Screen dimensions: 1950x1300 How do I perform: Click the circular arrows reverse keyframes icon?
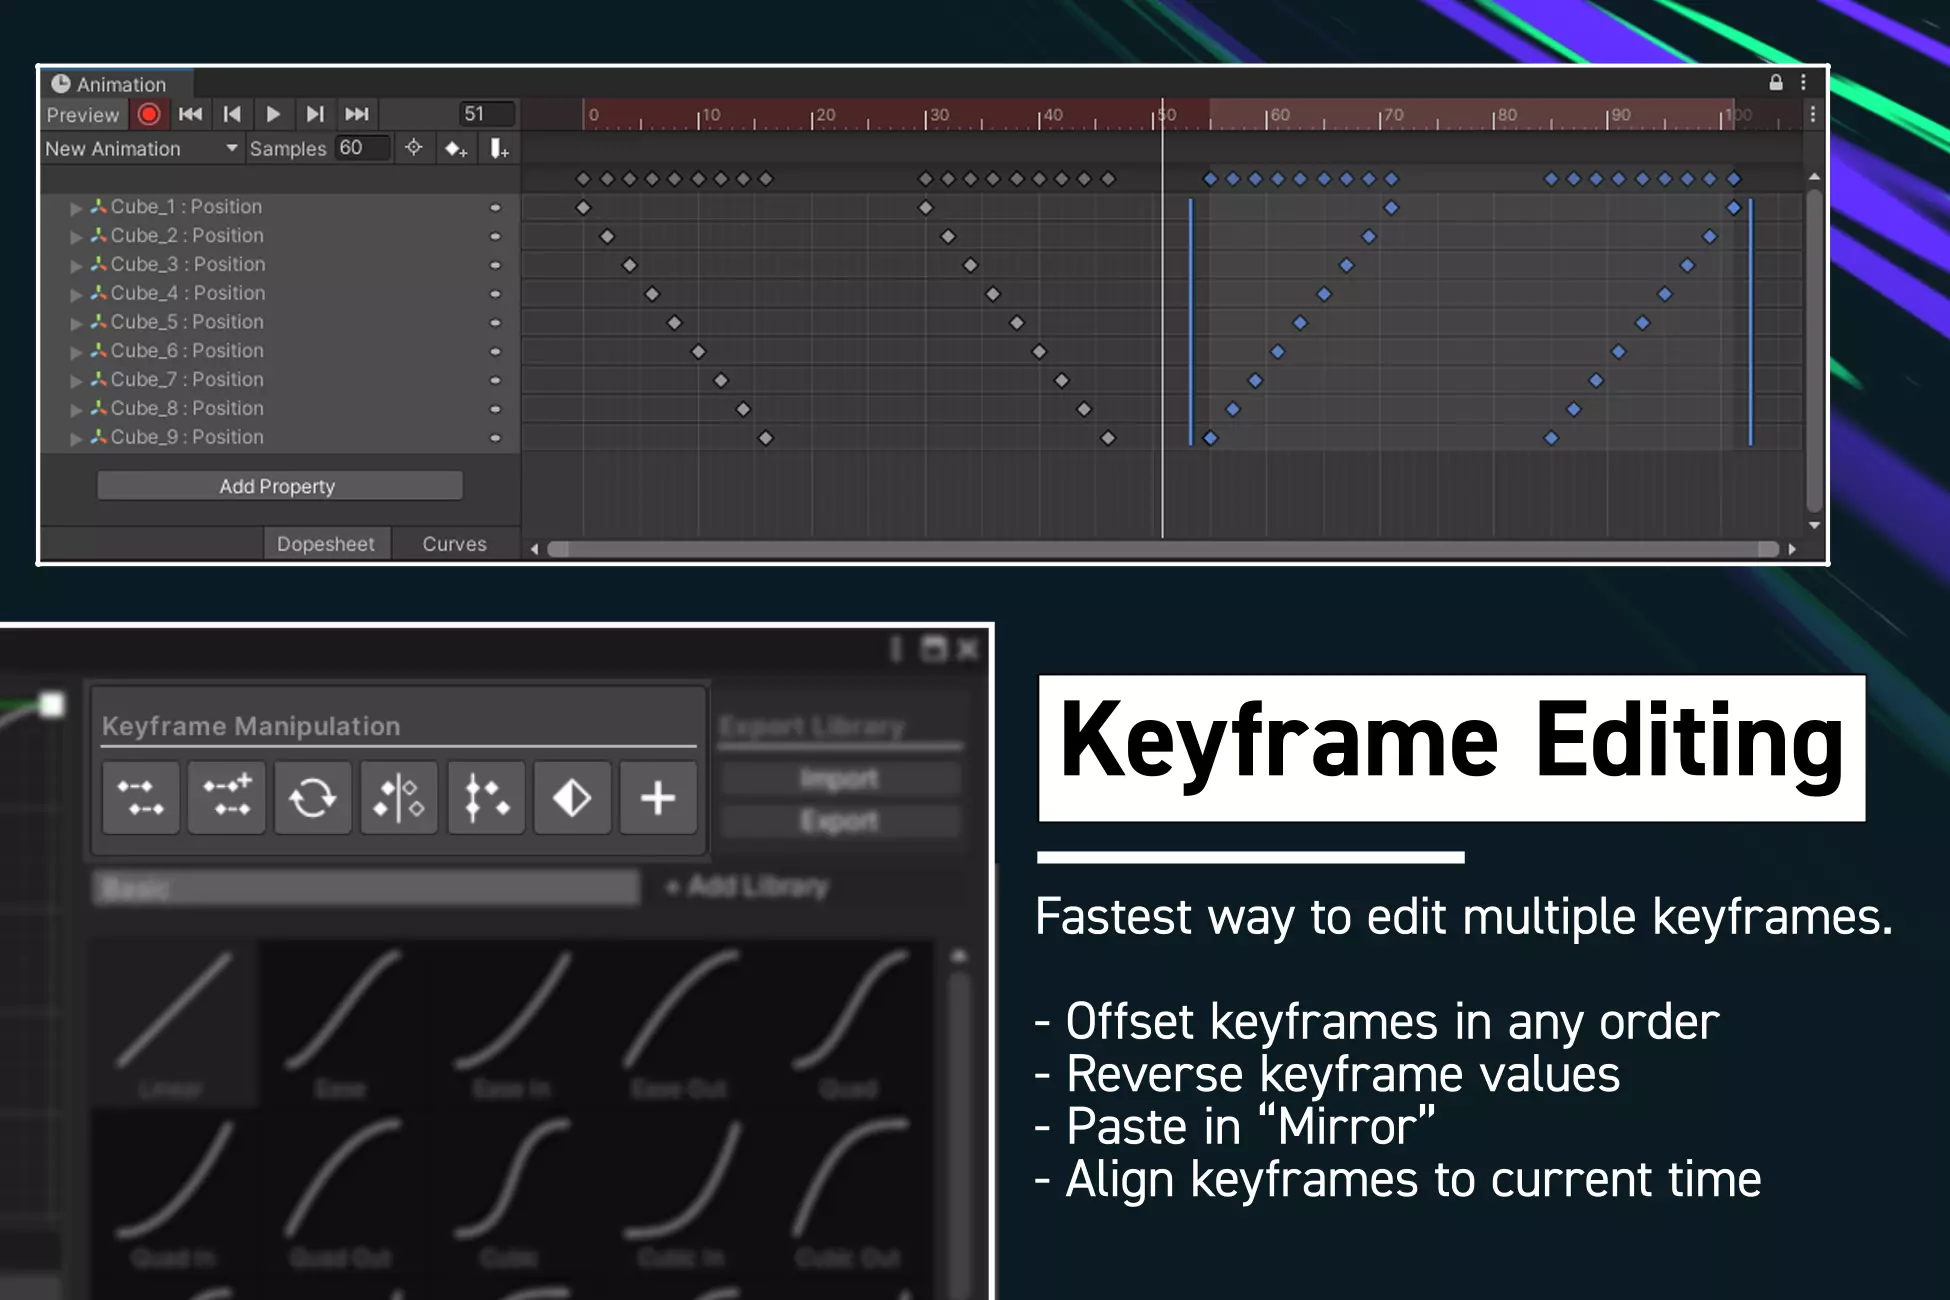point(313,798)
